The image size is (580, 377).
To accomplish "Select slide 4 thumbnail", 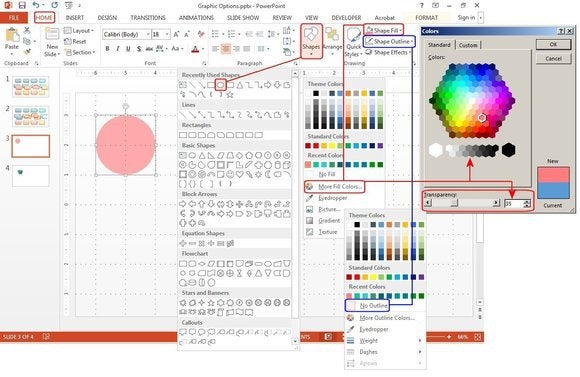I will tap(31, 176).
